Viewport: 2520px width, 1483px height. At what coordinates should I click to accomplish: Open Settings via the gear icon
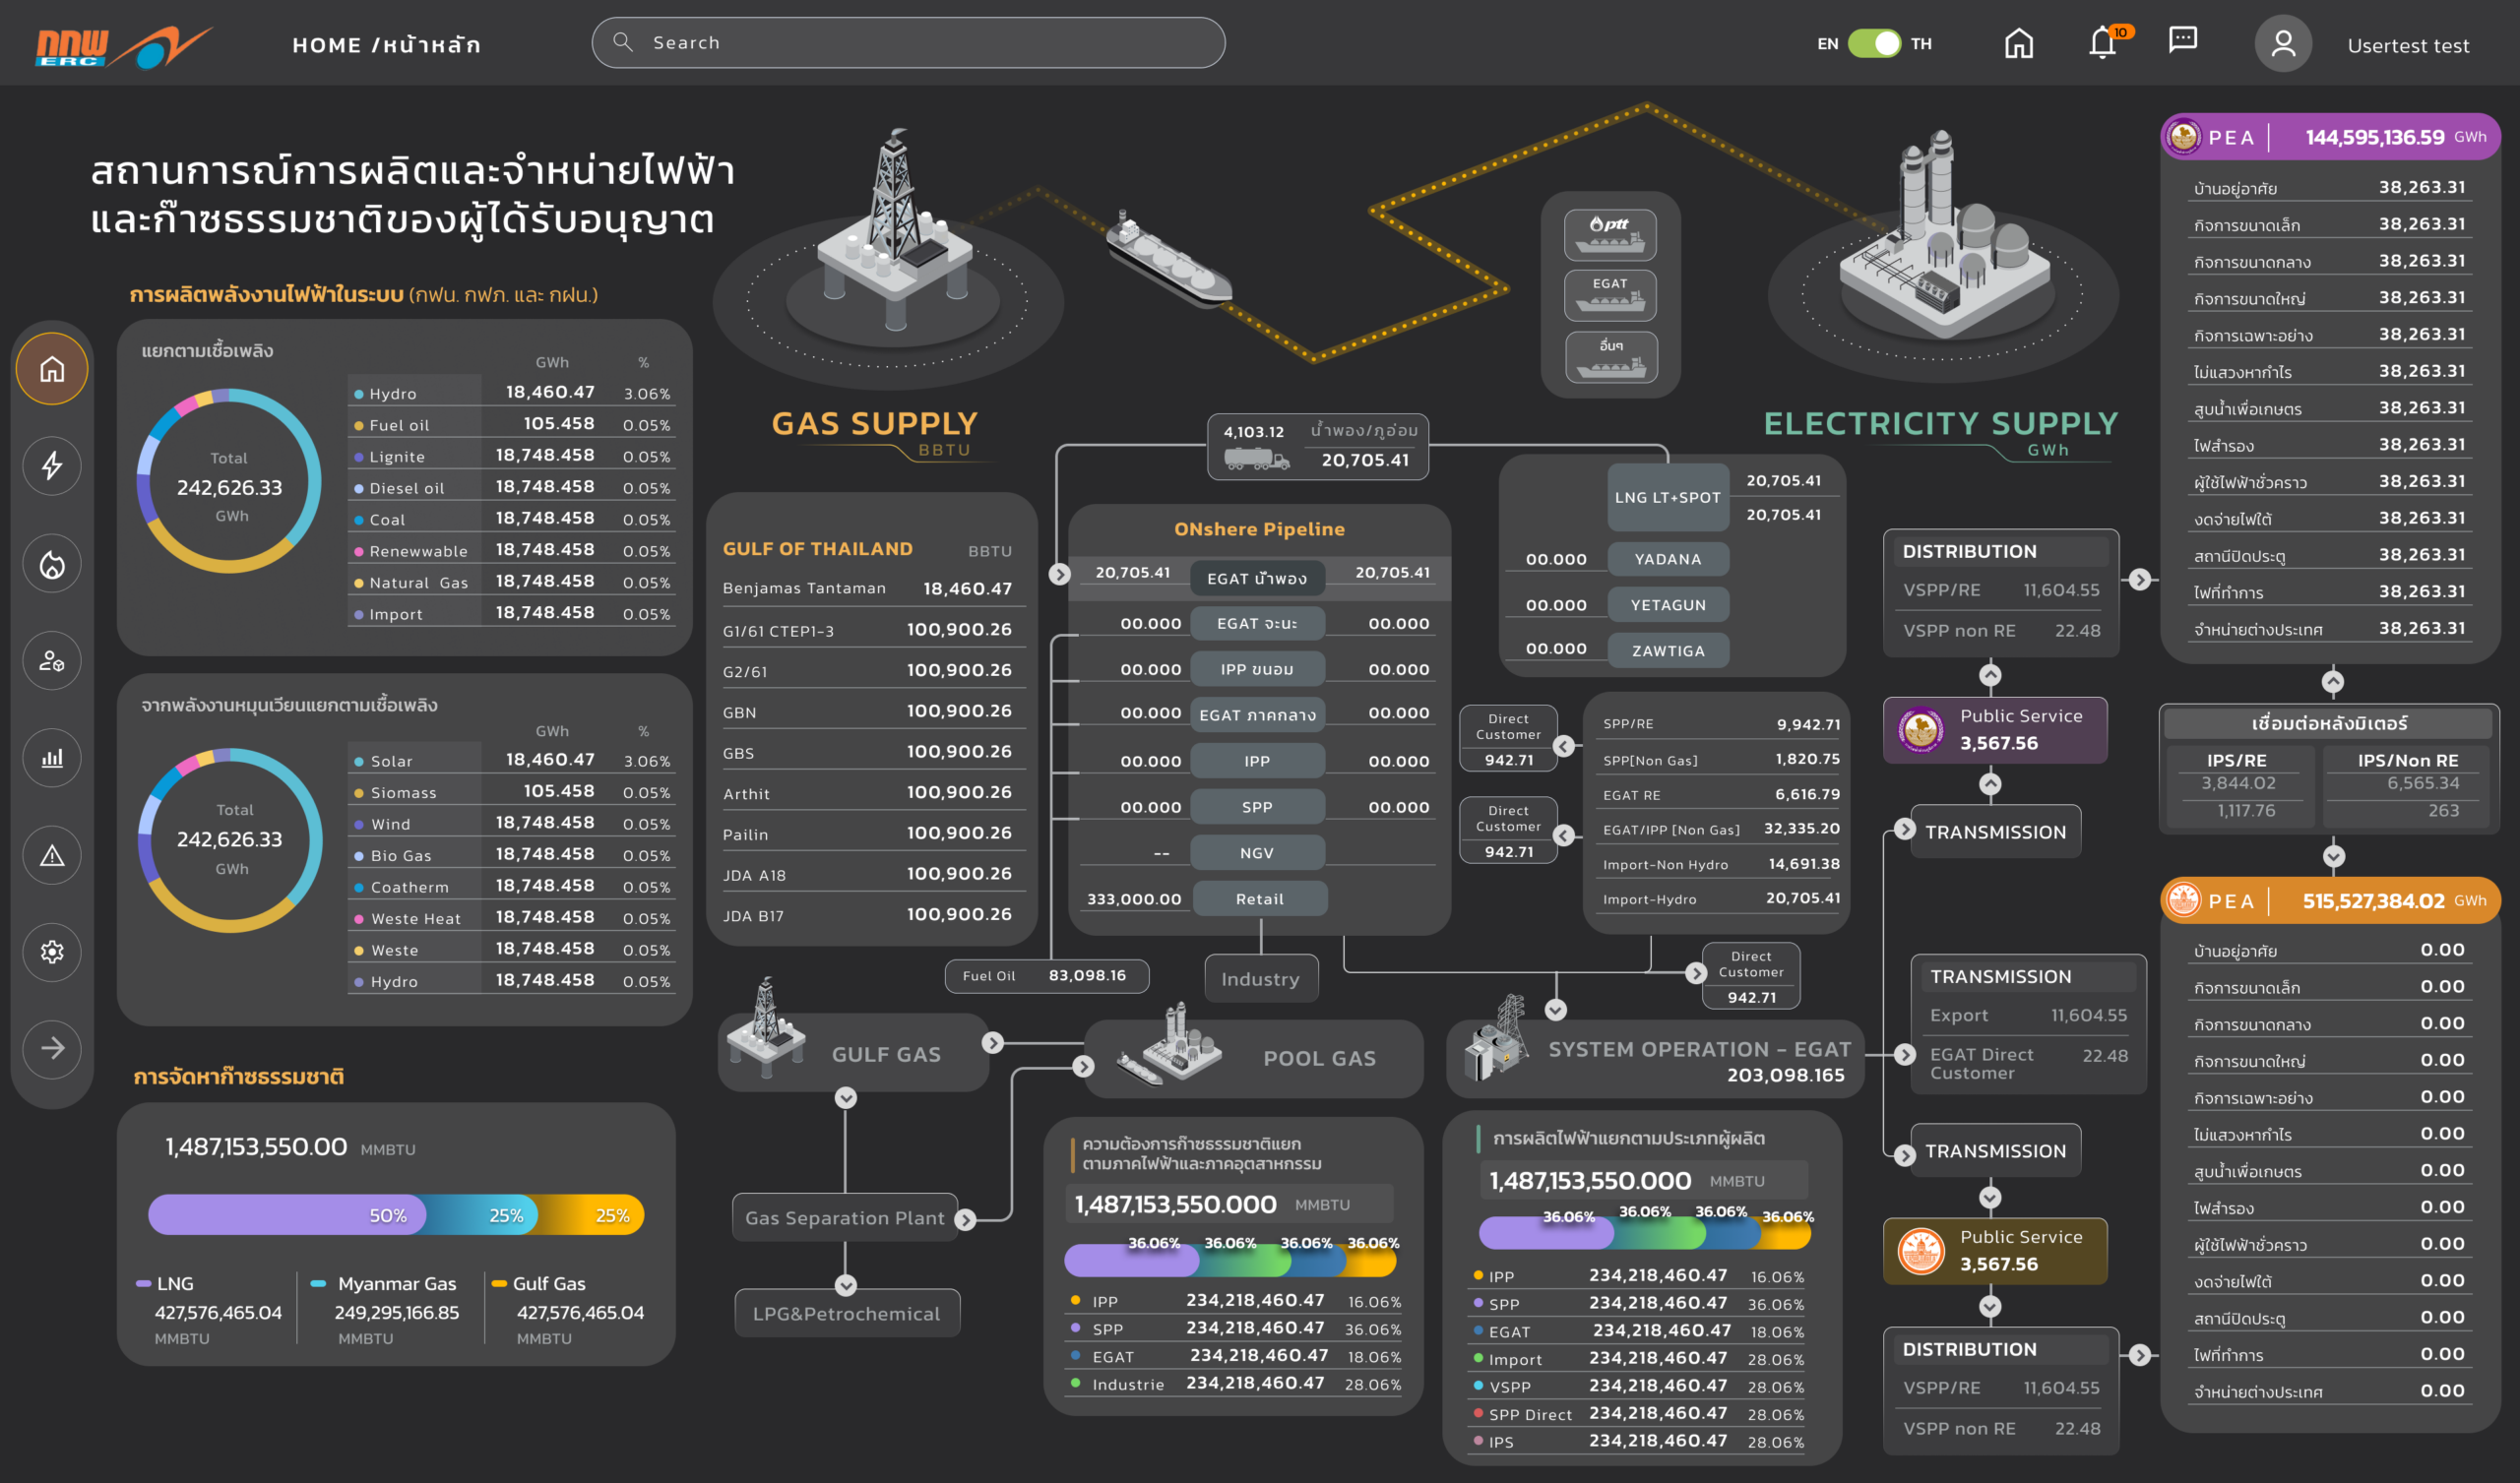[52, 952]
